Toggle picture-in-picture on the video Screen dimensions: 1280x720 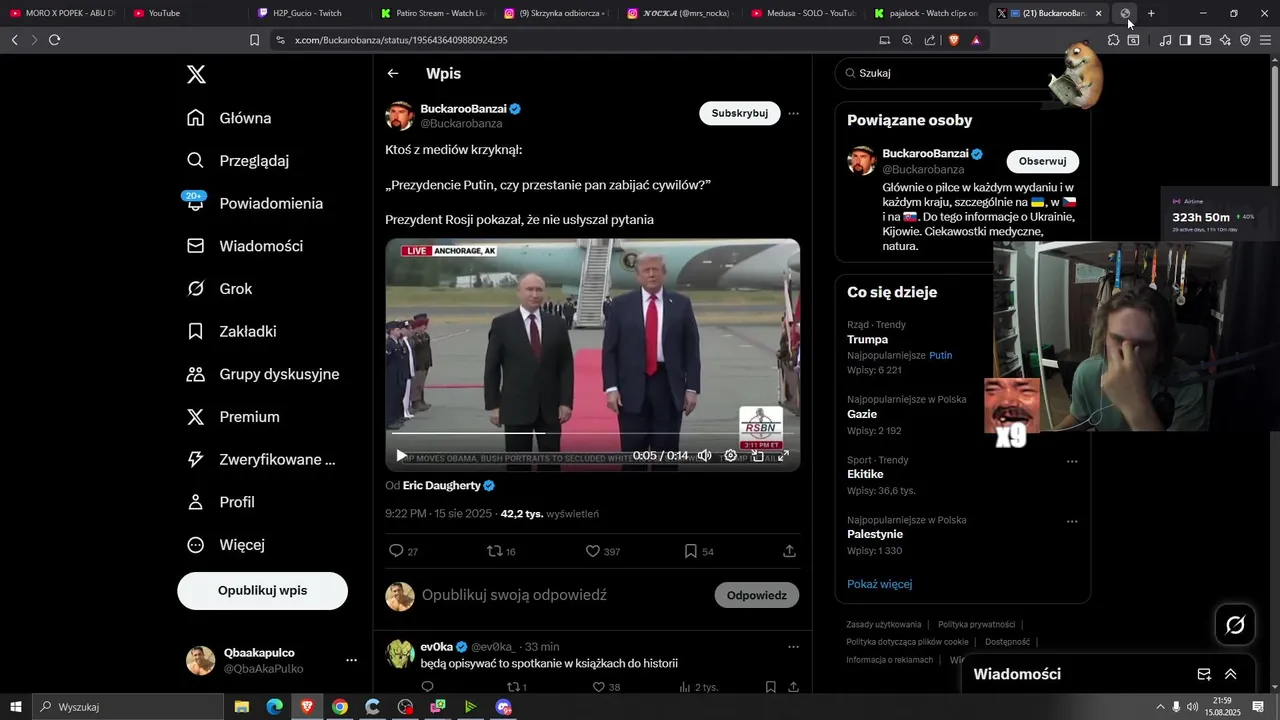[757, 456]
